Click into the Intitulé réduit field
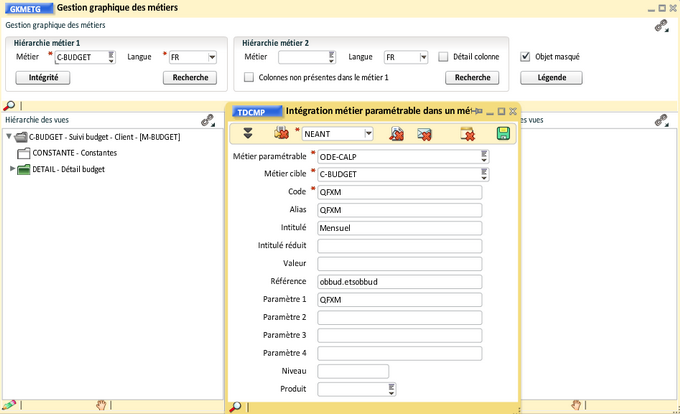 399,246
